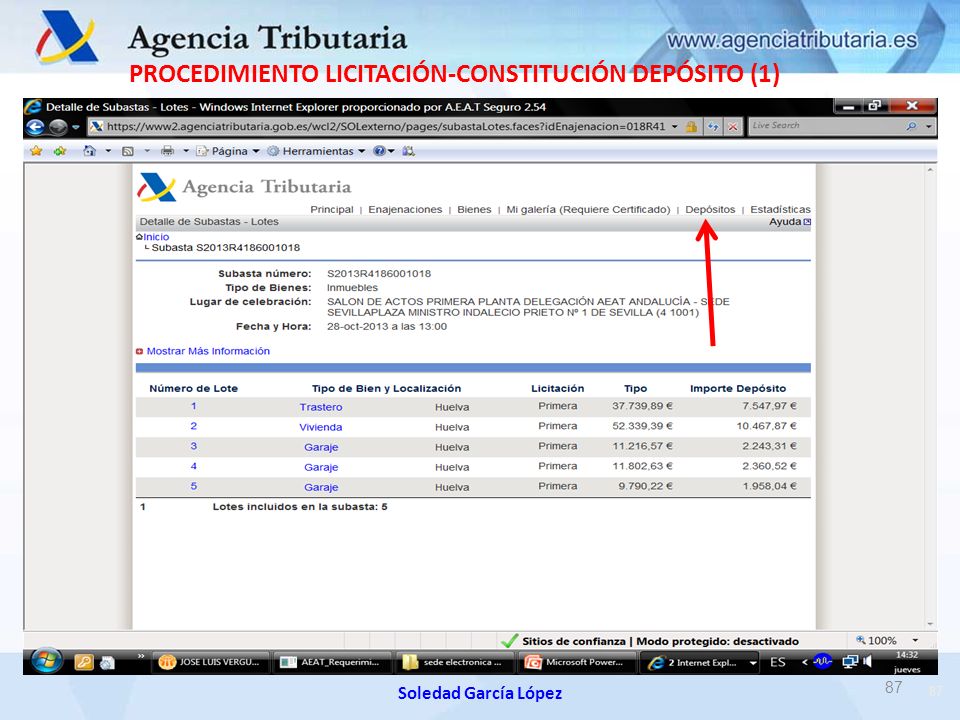Stop page loading with the red X
The width and height of the screenshot is (960, 720).
point(733,127)
